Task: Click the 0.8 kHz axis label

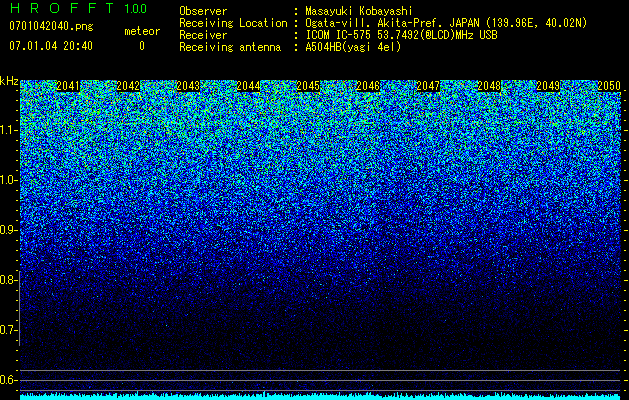Action: point(8,280)
